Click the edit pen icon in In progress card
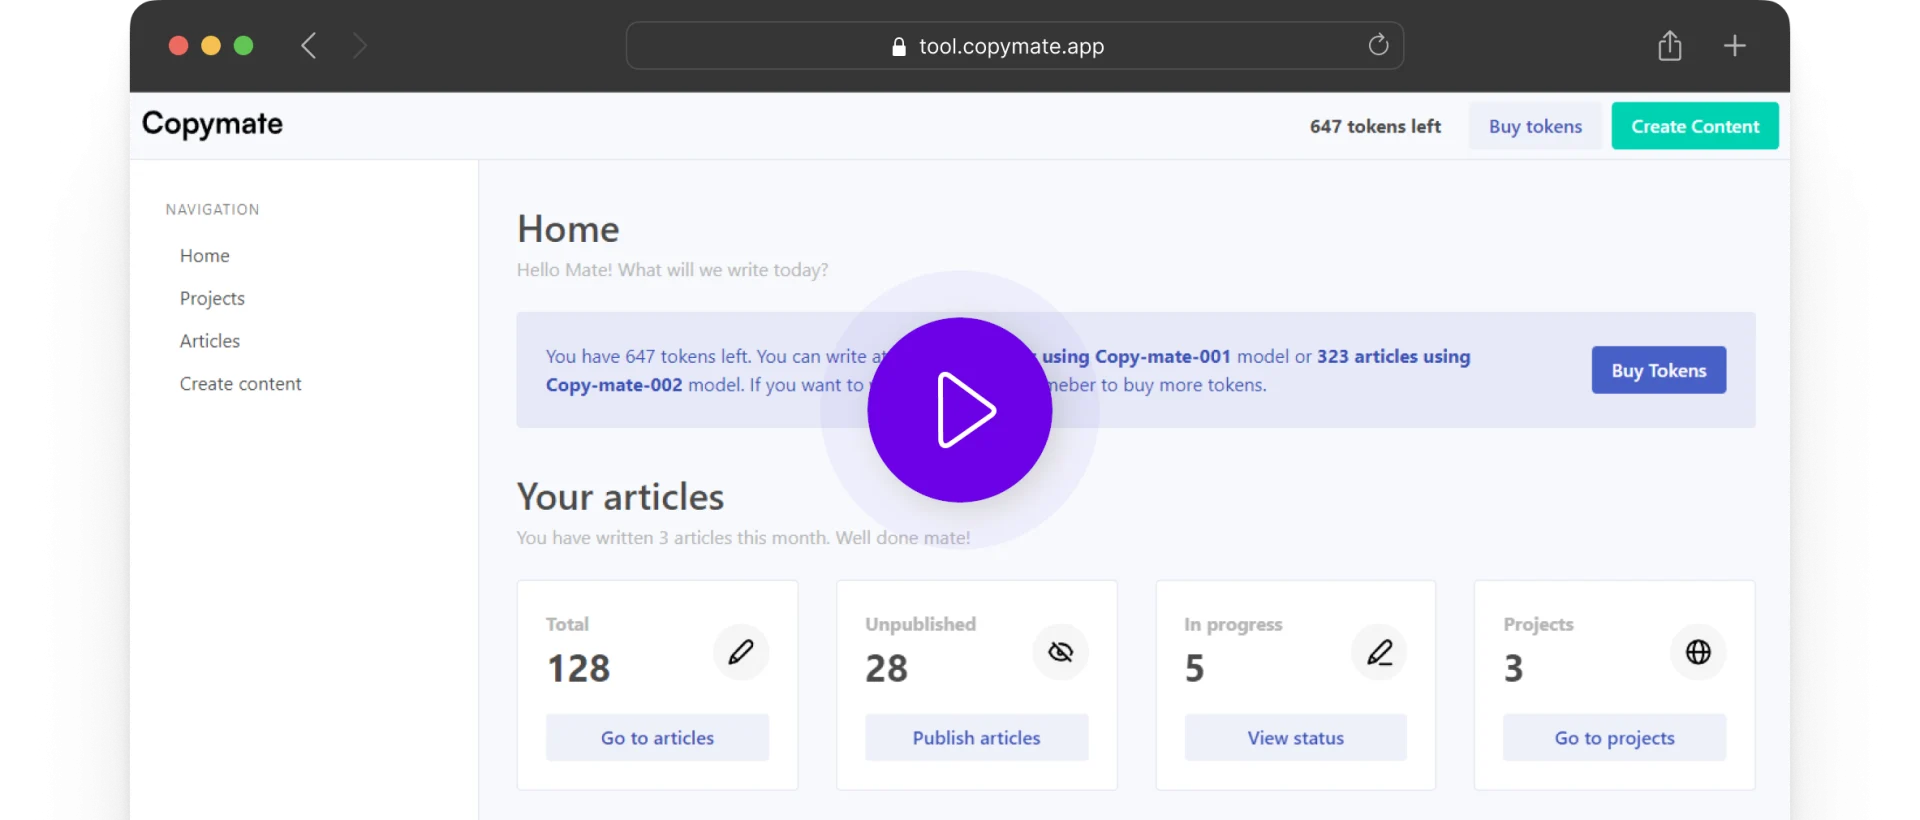 coord(1379,652)
